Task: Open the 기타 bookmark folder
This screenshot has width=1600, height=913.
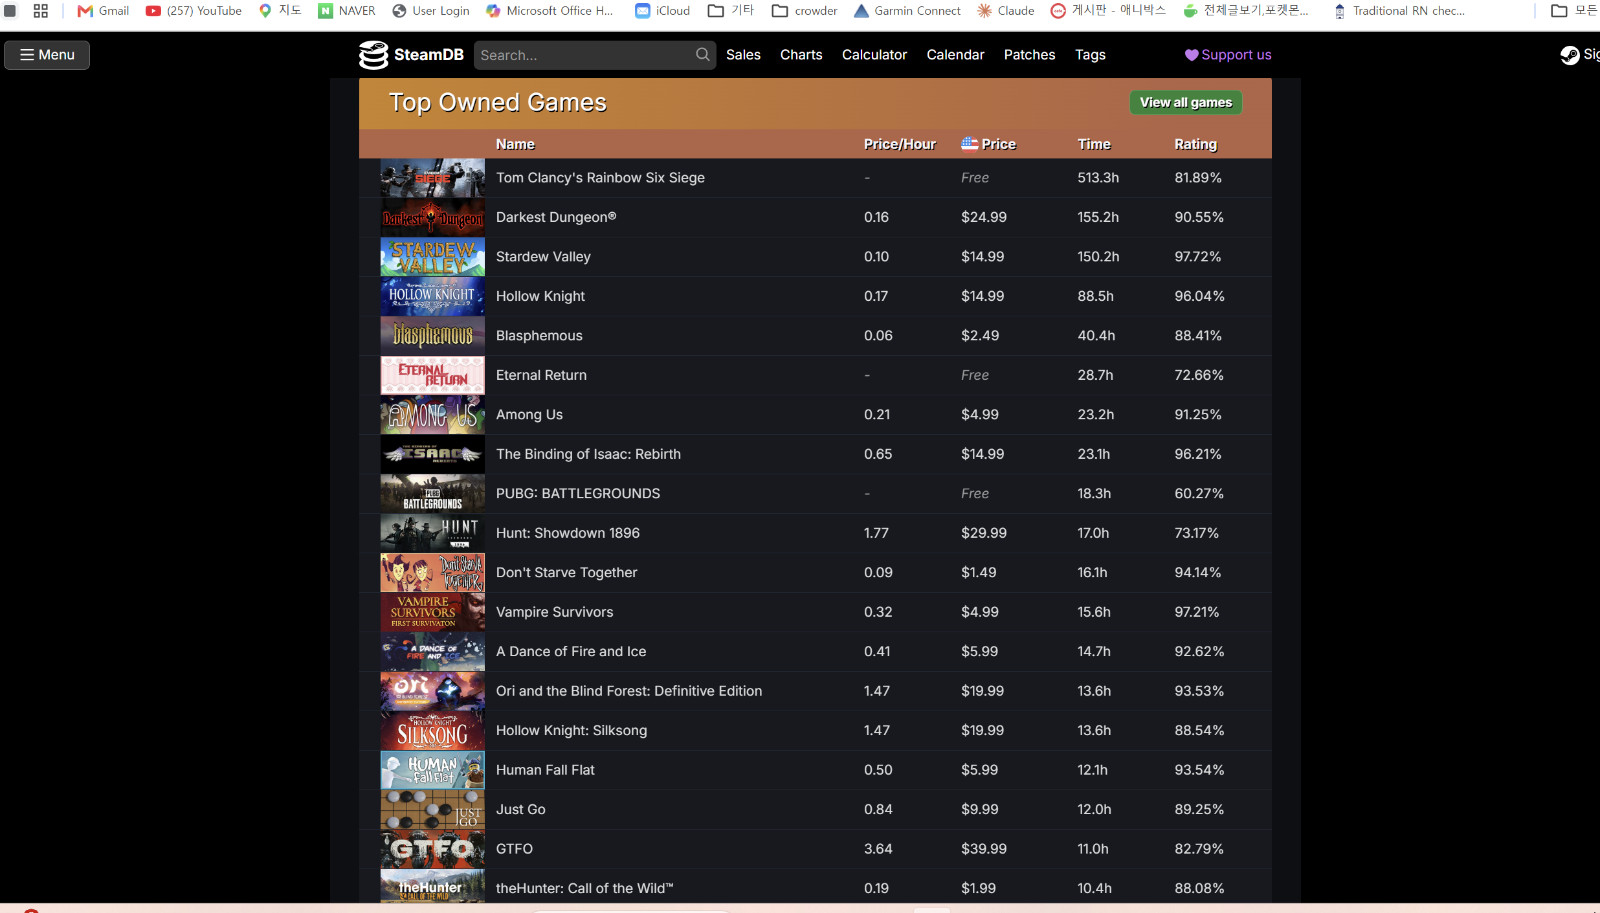Action: (x=731, y=11)
